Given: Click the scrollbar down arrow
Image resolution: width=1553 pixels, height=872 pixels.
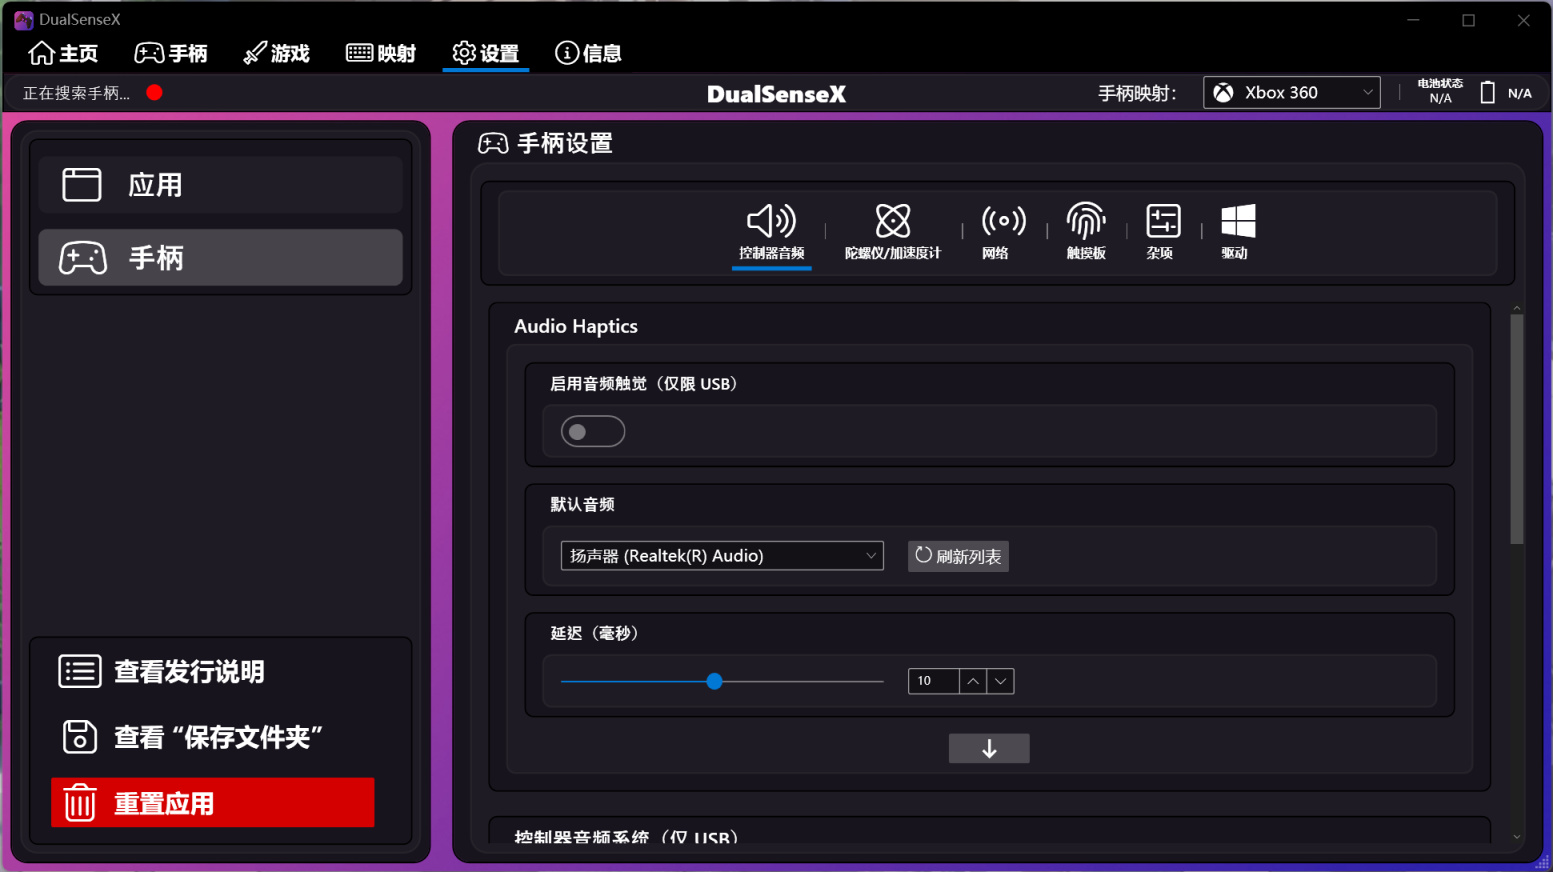Looking at the screenshot, I should [1517, 837].
